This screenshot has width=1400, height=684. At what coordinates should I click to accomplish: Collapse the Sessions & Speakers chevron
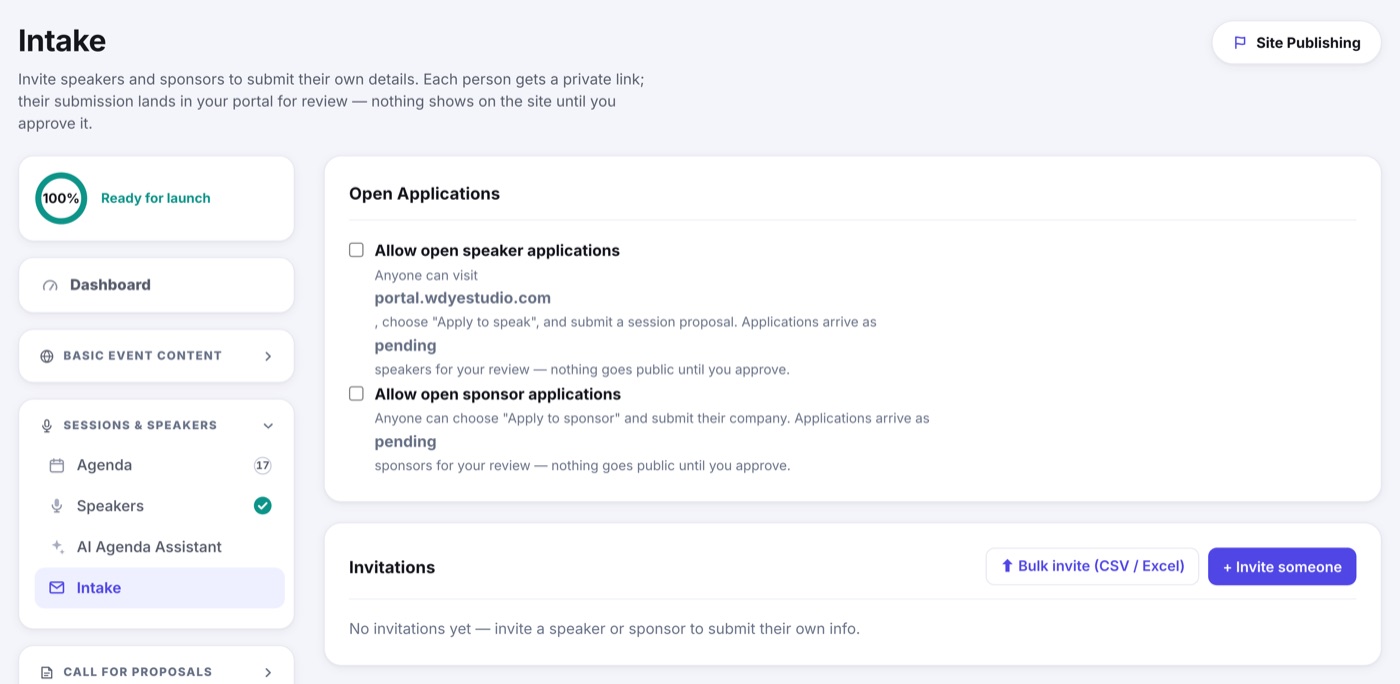[268, 426]
